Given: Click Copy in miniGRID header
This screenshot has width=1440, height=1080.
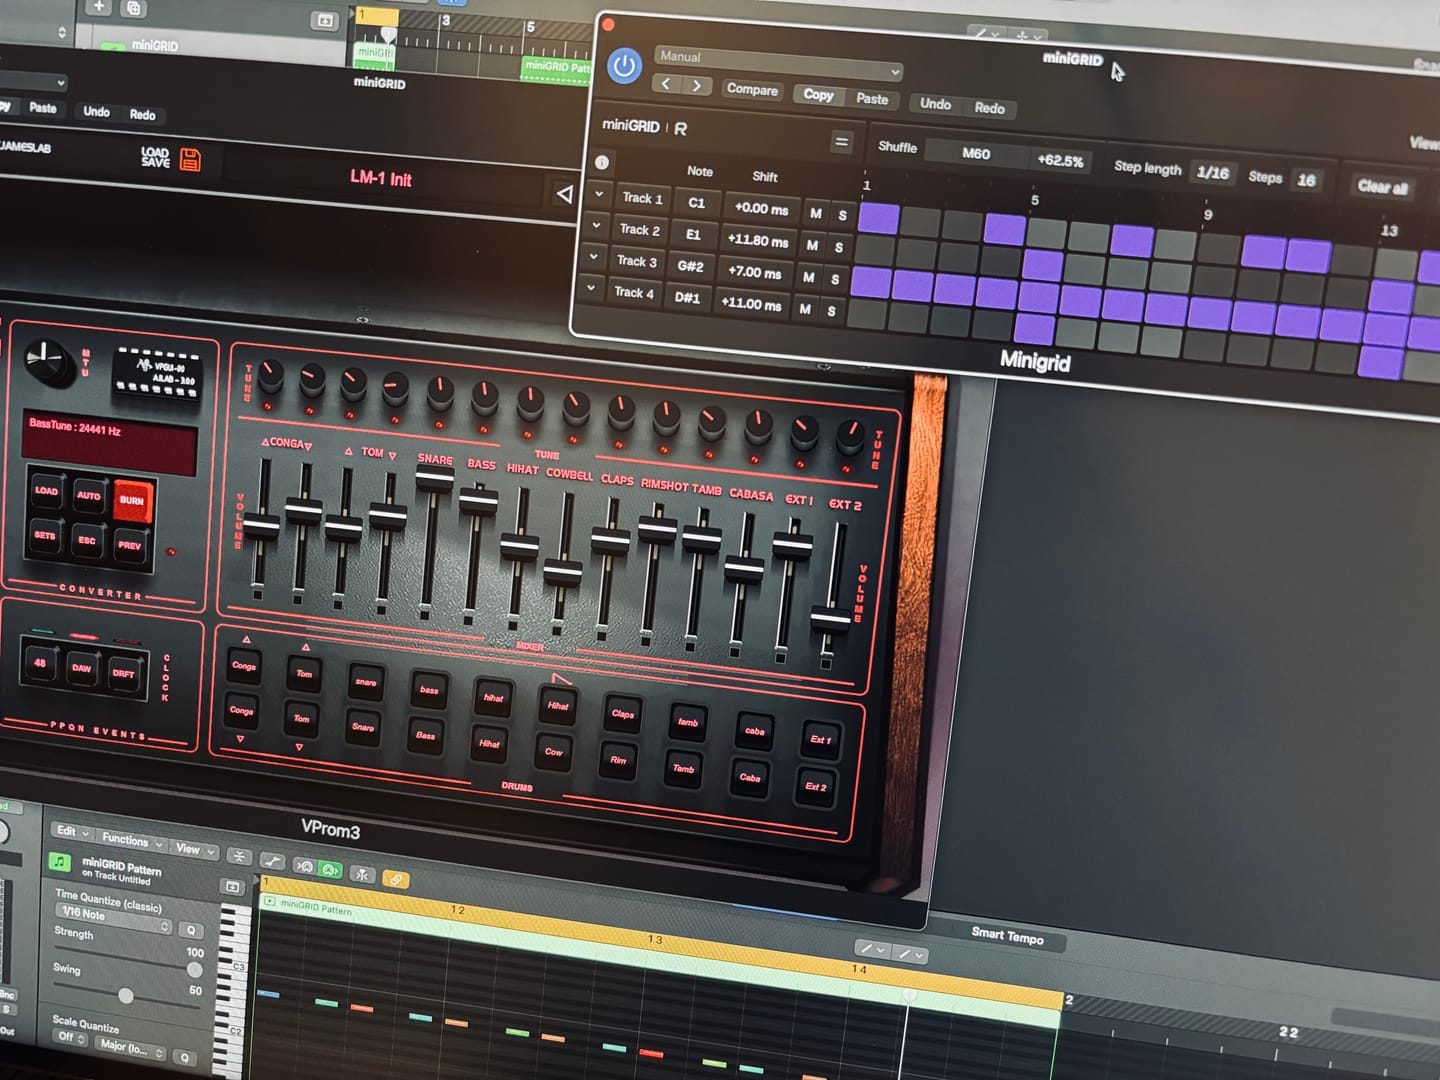Looking at the screenshot, I should 818,94.
